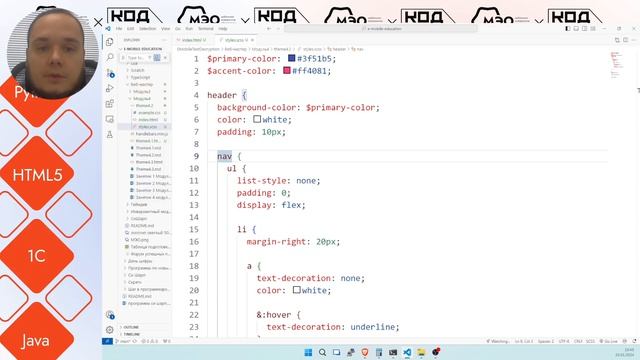This screenshot has height=360, width=640.
Task: Click the Watching Sass status item
Action: point(498,341)
